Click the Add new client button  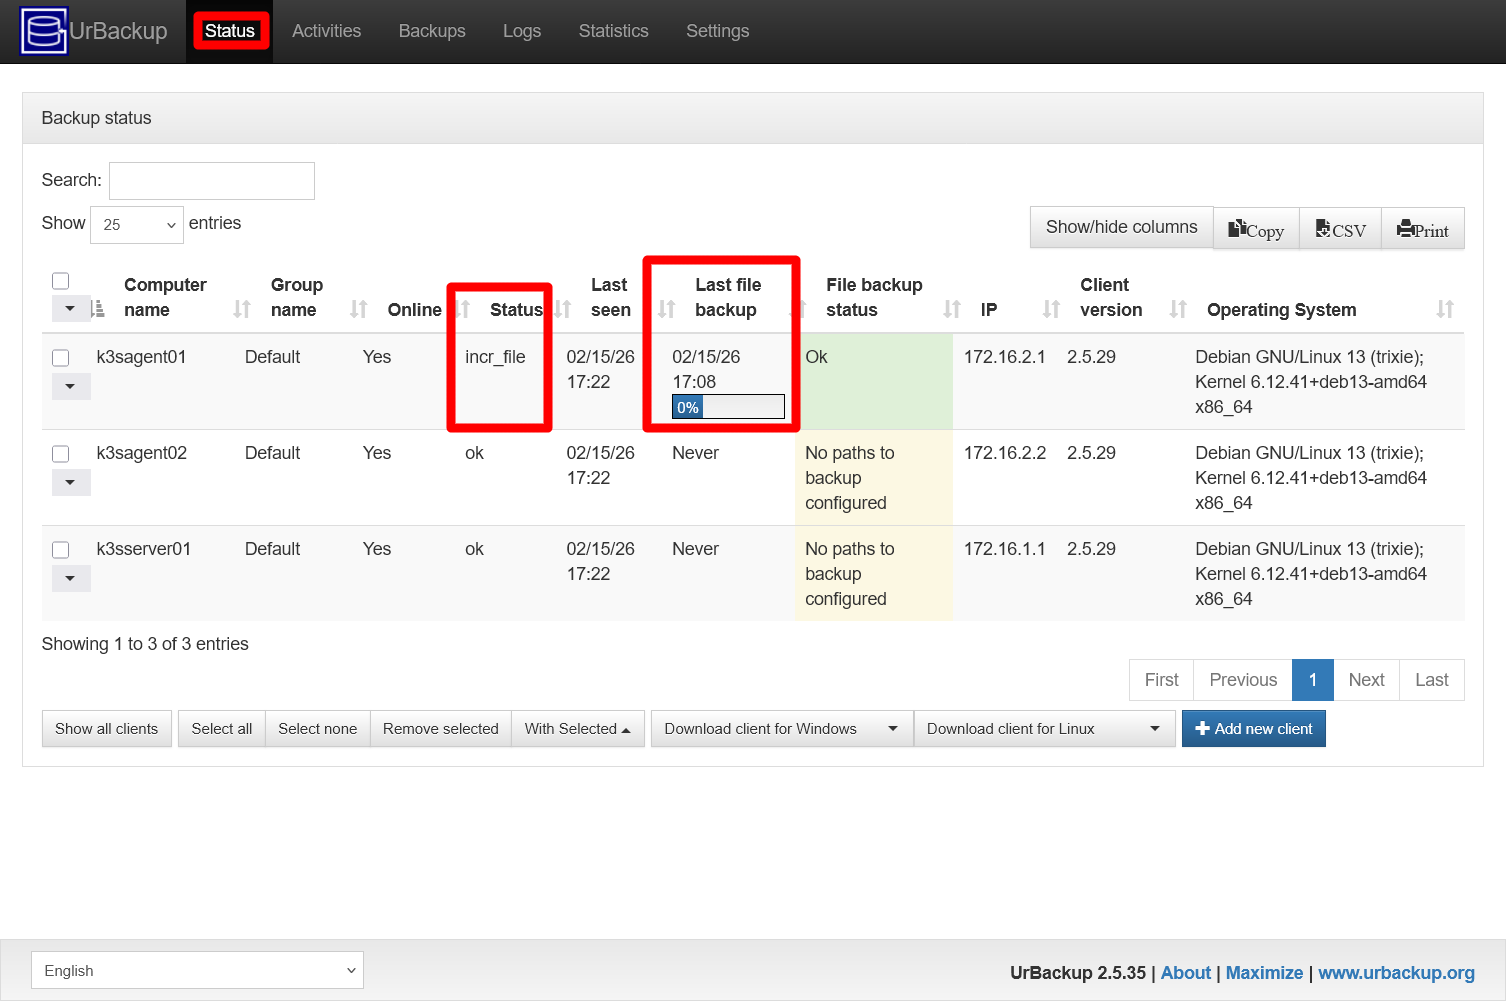tap(1253, 728)
